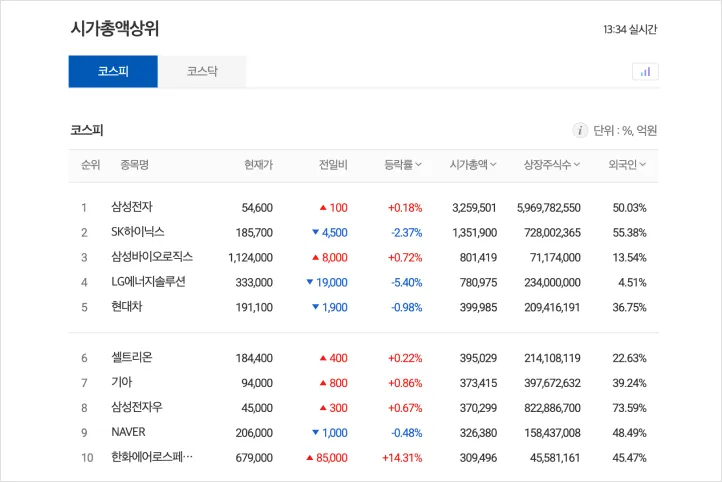Click the price 185,700 for SK하이닉스

coord(254,233)
